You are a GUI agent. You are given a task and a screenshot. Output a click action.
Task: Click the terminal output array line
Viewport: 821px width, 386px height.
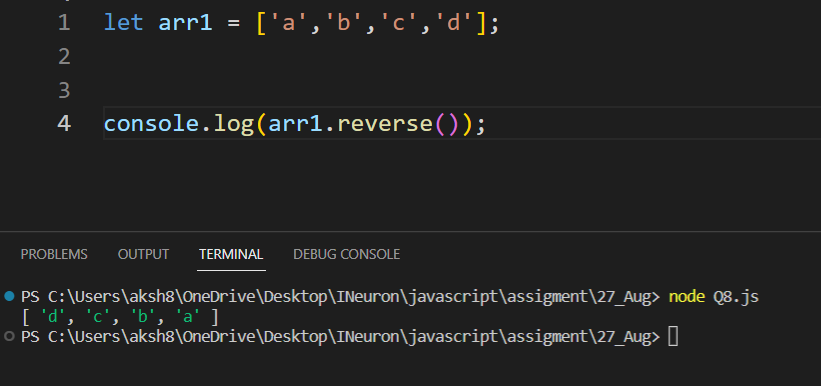[120, 317]
